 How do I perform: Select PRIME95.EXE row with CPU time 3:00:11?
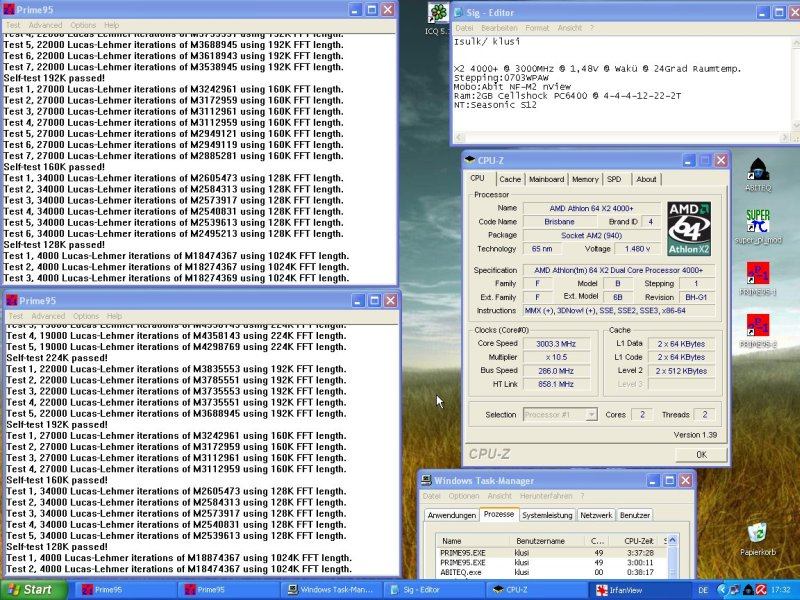[552, 562]
